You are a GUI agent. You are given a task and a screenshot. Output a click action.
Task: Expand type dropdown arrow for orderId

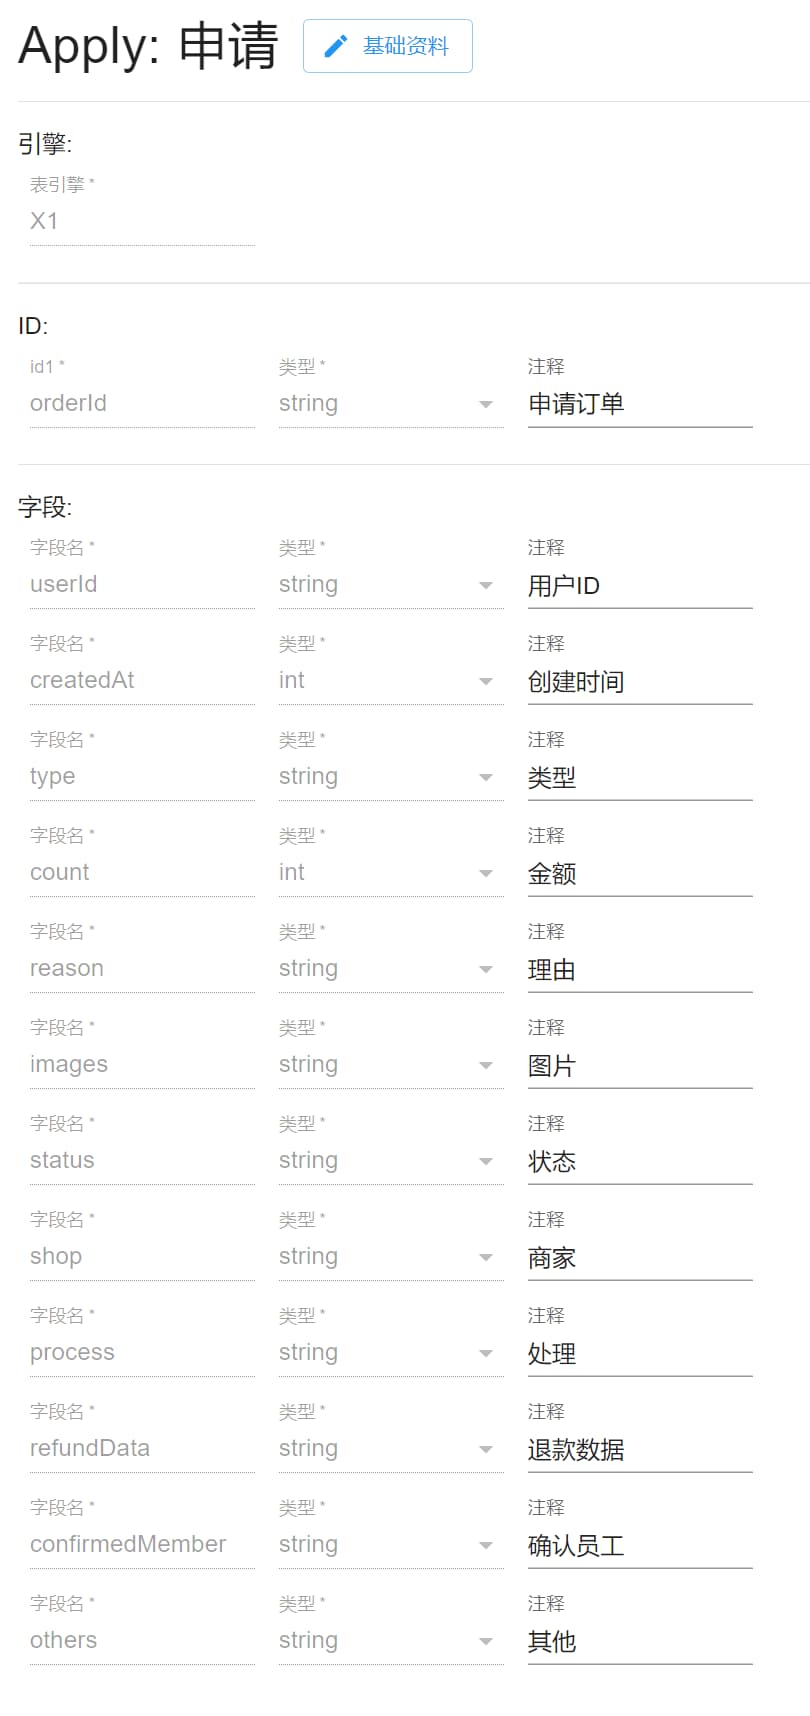486,404
